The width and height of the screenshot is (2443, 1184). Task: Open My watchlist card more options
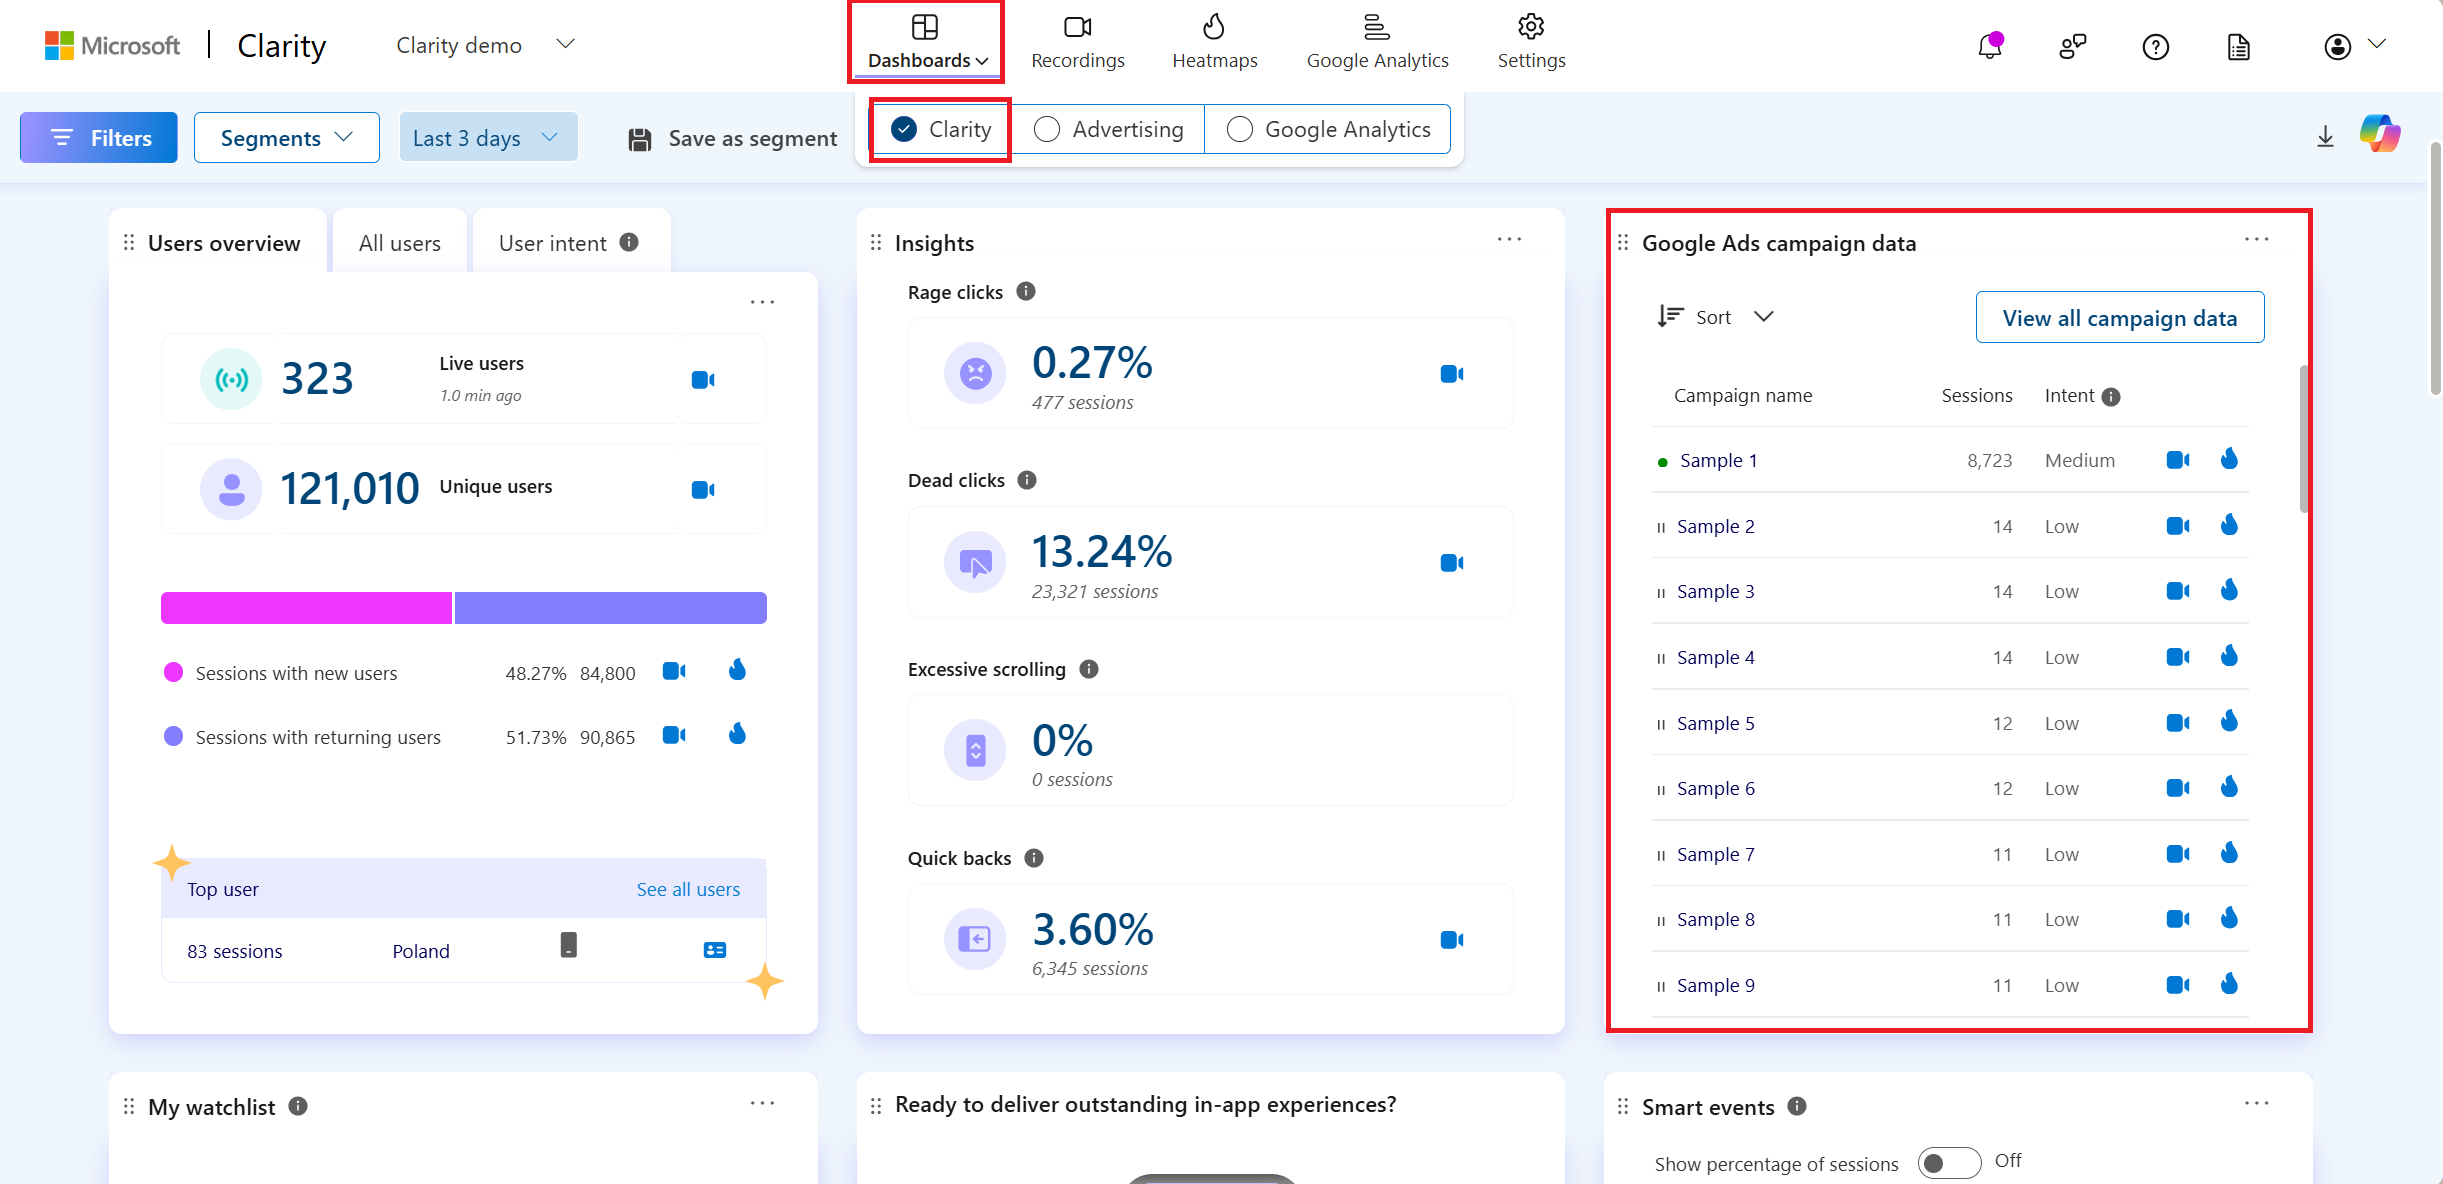pos(762,1104)
